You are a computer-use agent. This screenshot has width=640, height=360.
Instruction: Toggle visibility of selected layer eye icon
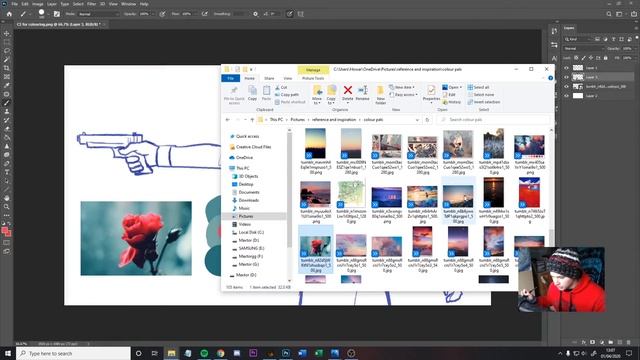(567, 77)
